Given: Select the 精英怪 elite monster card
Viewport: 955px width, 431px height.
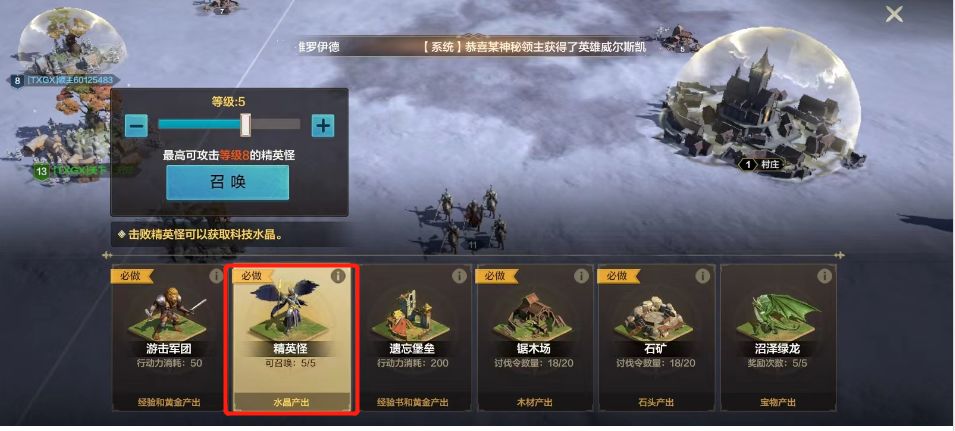Looking at the screenshot, I should click(x=291, y=339).
